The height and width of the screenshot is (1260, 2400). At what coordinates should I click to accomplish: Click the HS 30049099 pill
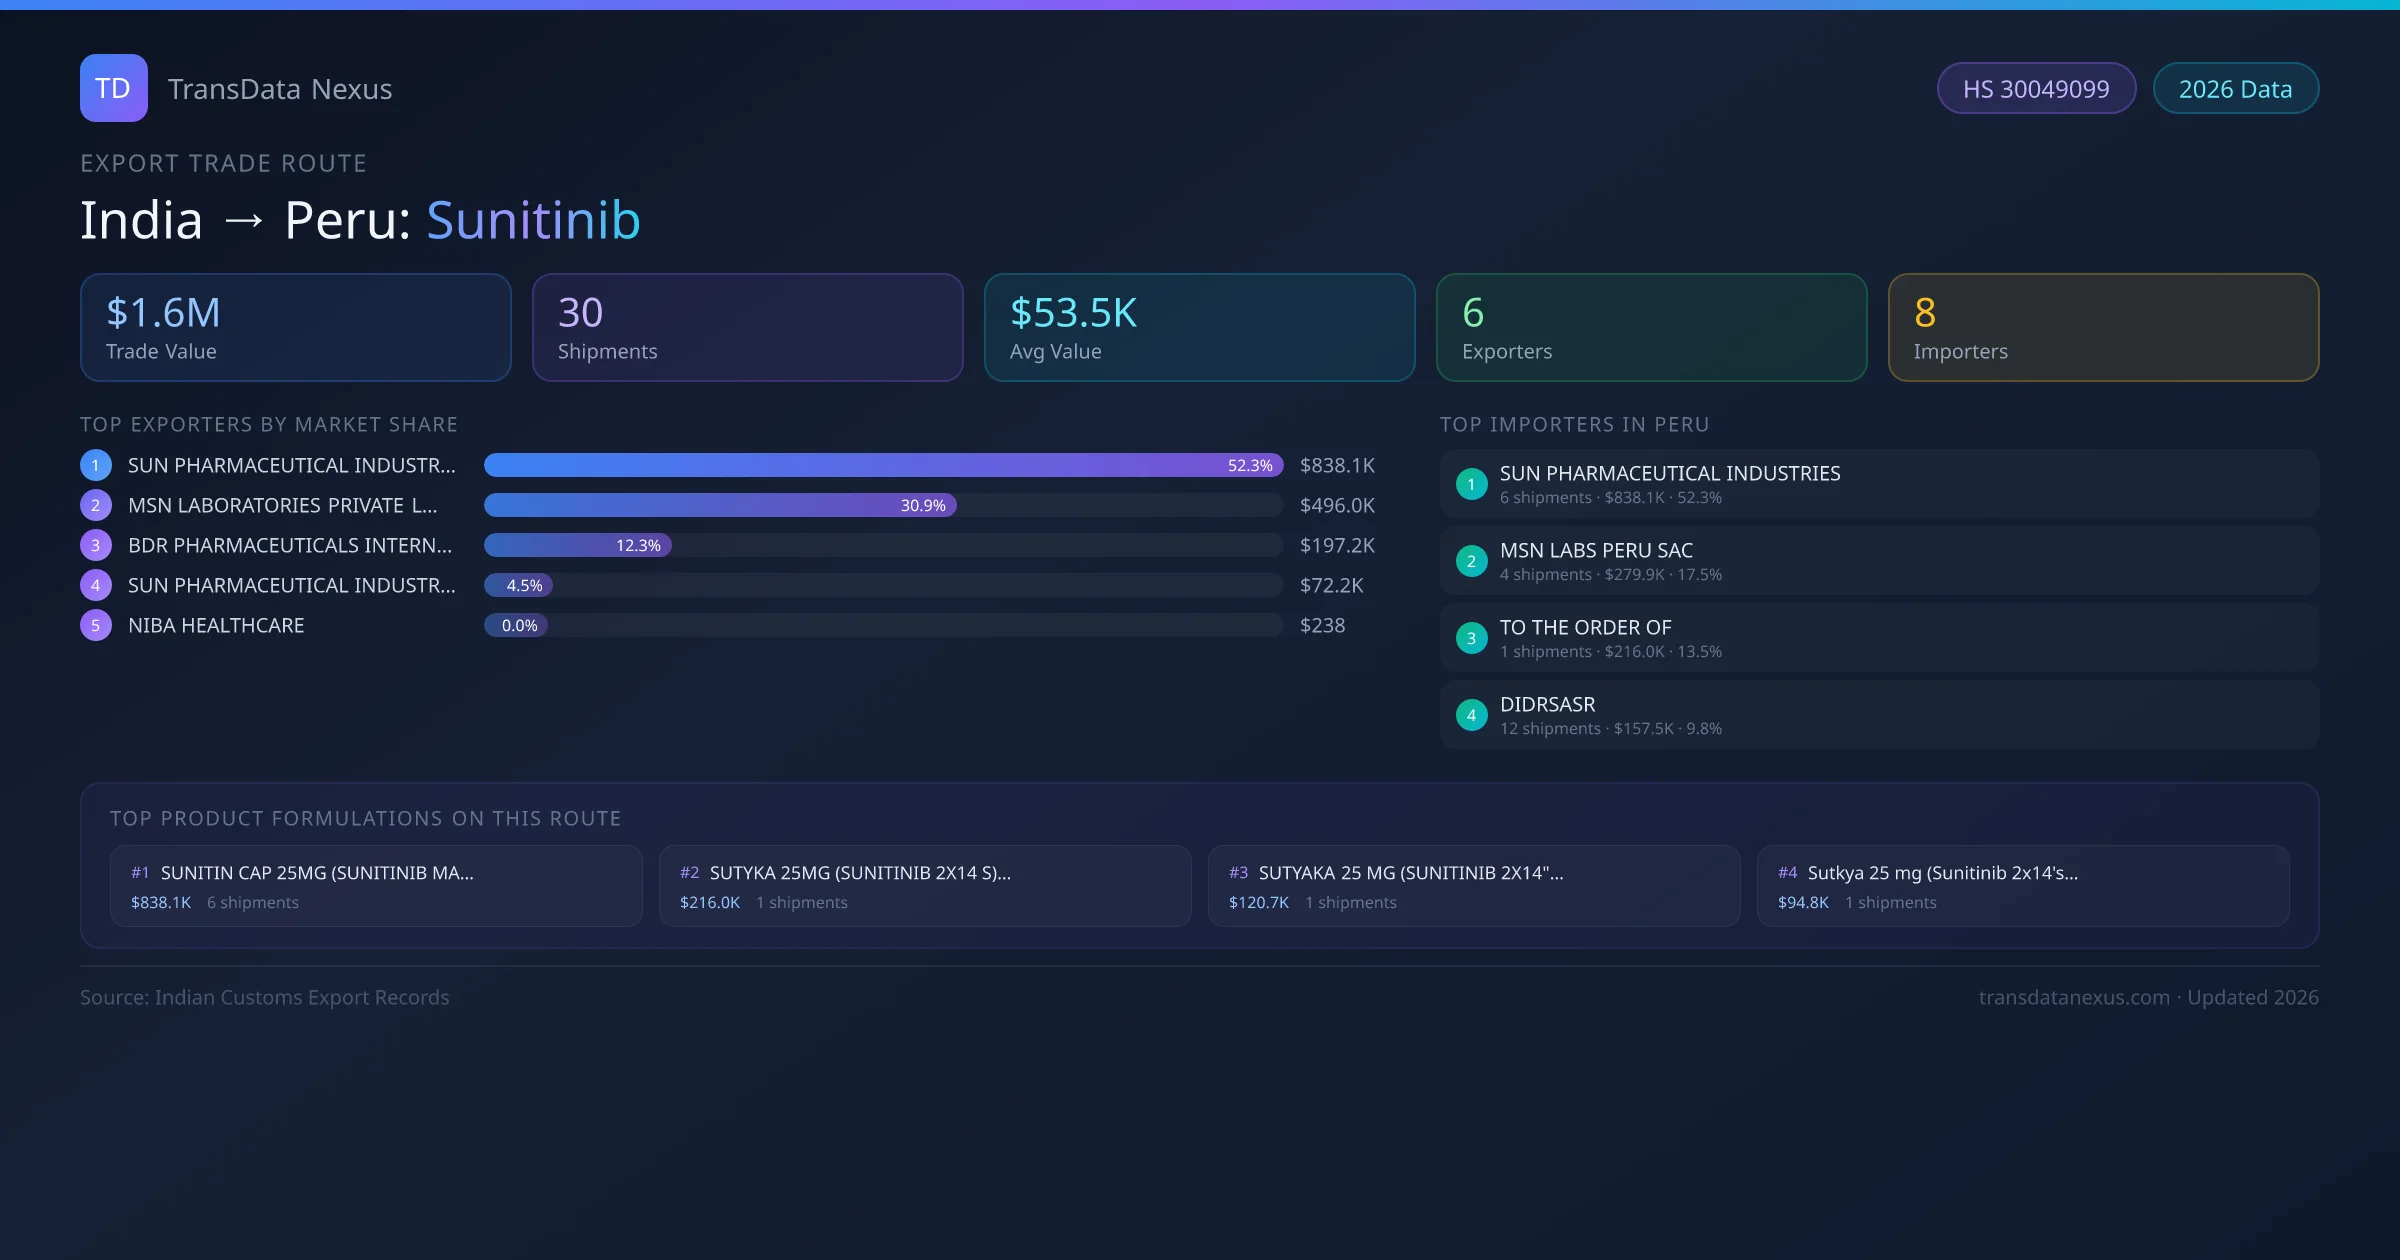(x=2035, y=89)
